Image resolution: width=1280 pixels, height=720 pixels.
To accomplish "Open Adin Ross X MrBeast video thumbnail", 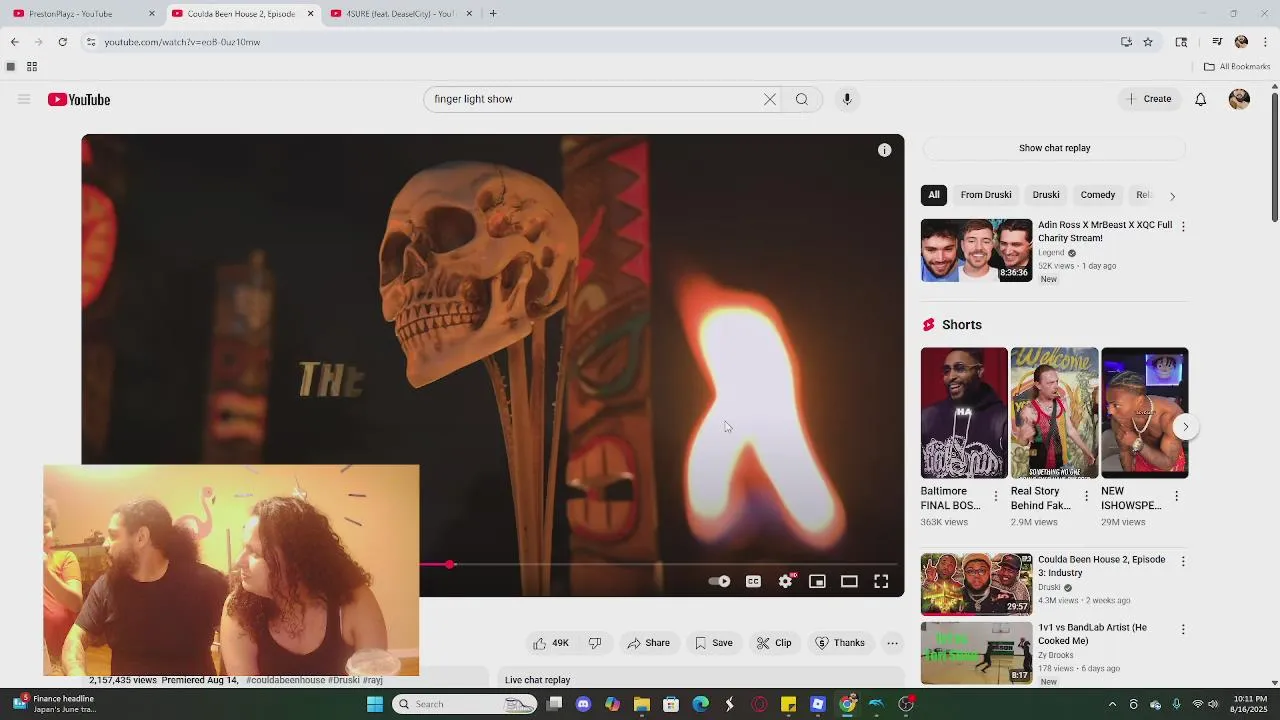I will pyautogui.click(x=976, y=250).
